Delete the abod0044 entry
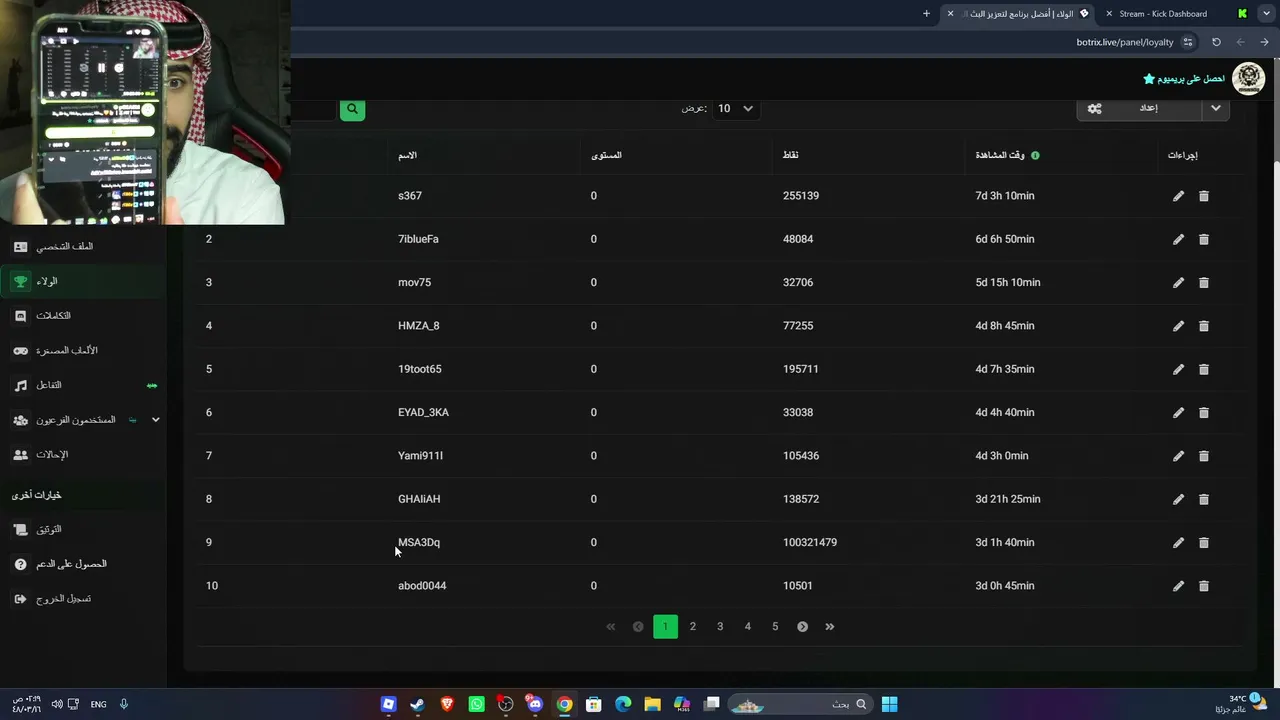Screen dimensions: 1280x720 coord(1204,586)
